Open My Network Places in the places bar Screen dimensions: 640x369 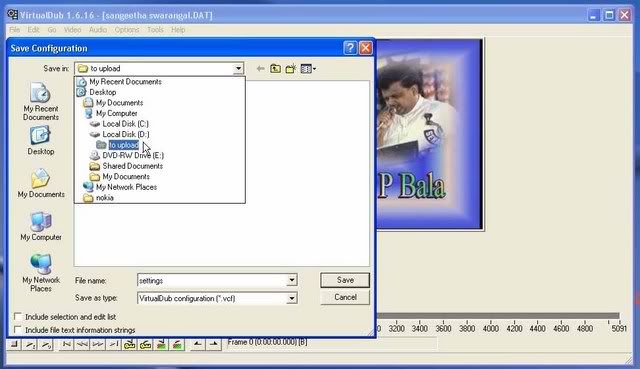[41, 273]
